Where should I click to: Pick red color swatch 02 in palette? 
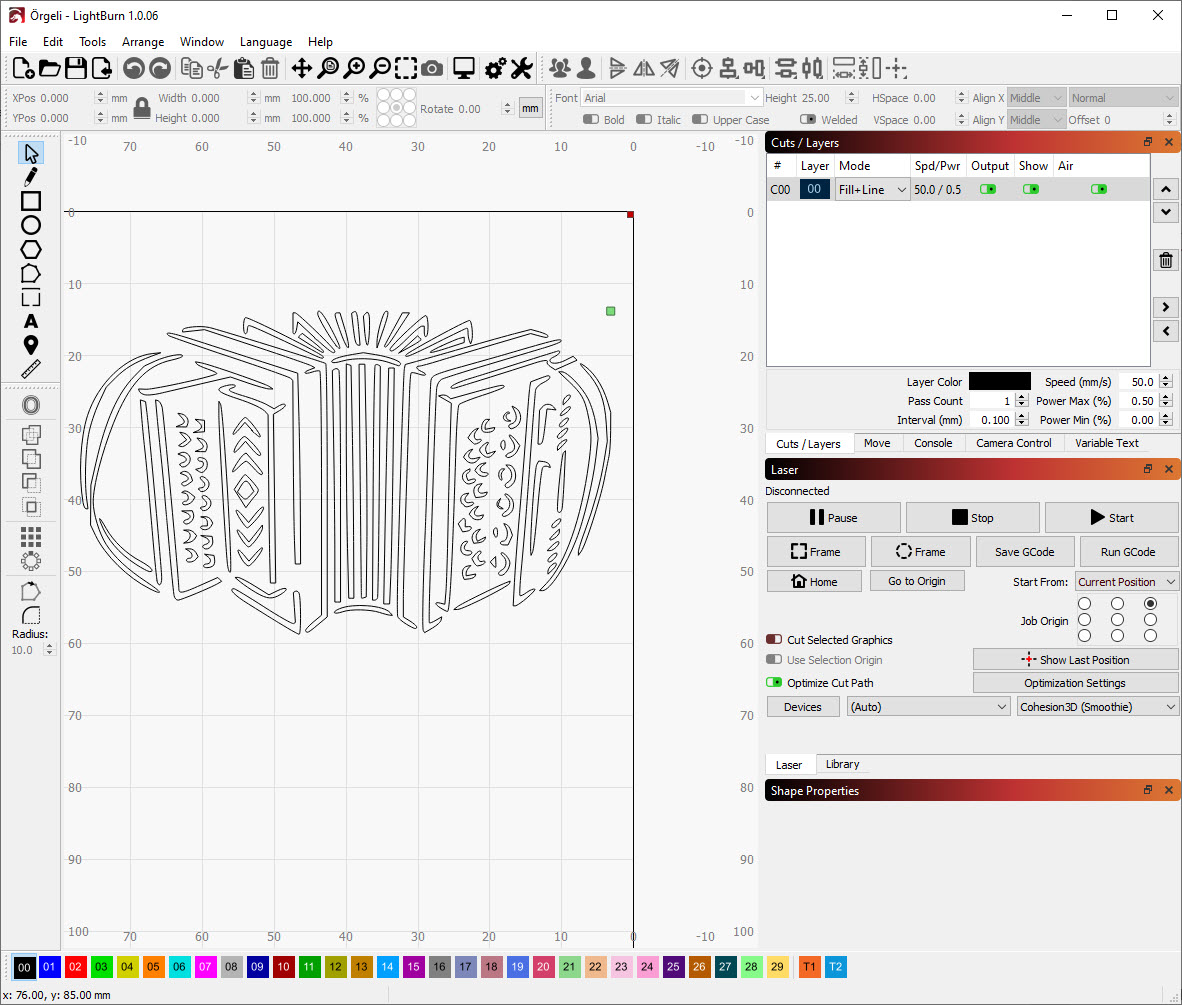pyautogui.click(x=75, y=967)
